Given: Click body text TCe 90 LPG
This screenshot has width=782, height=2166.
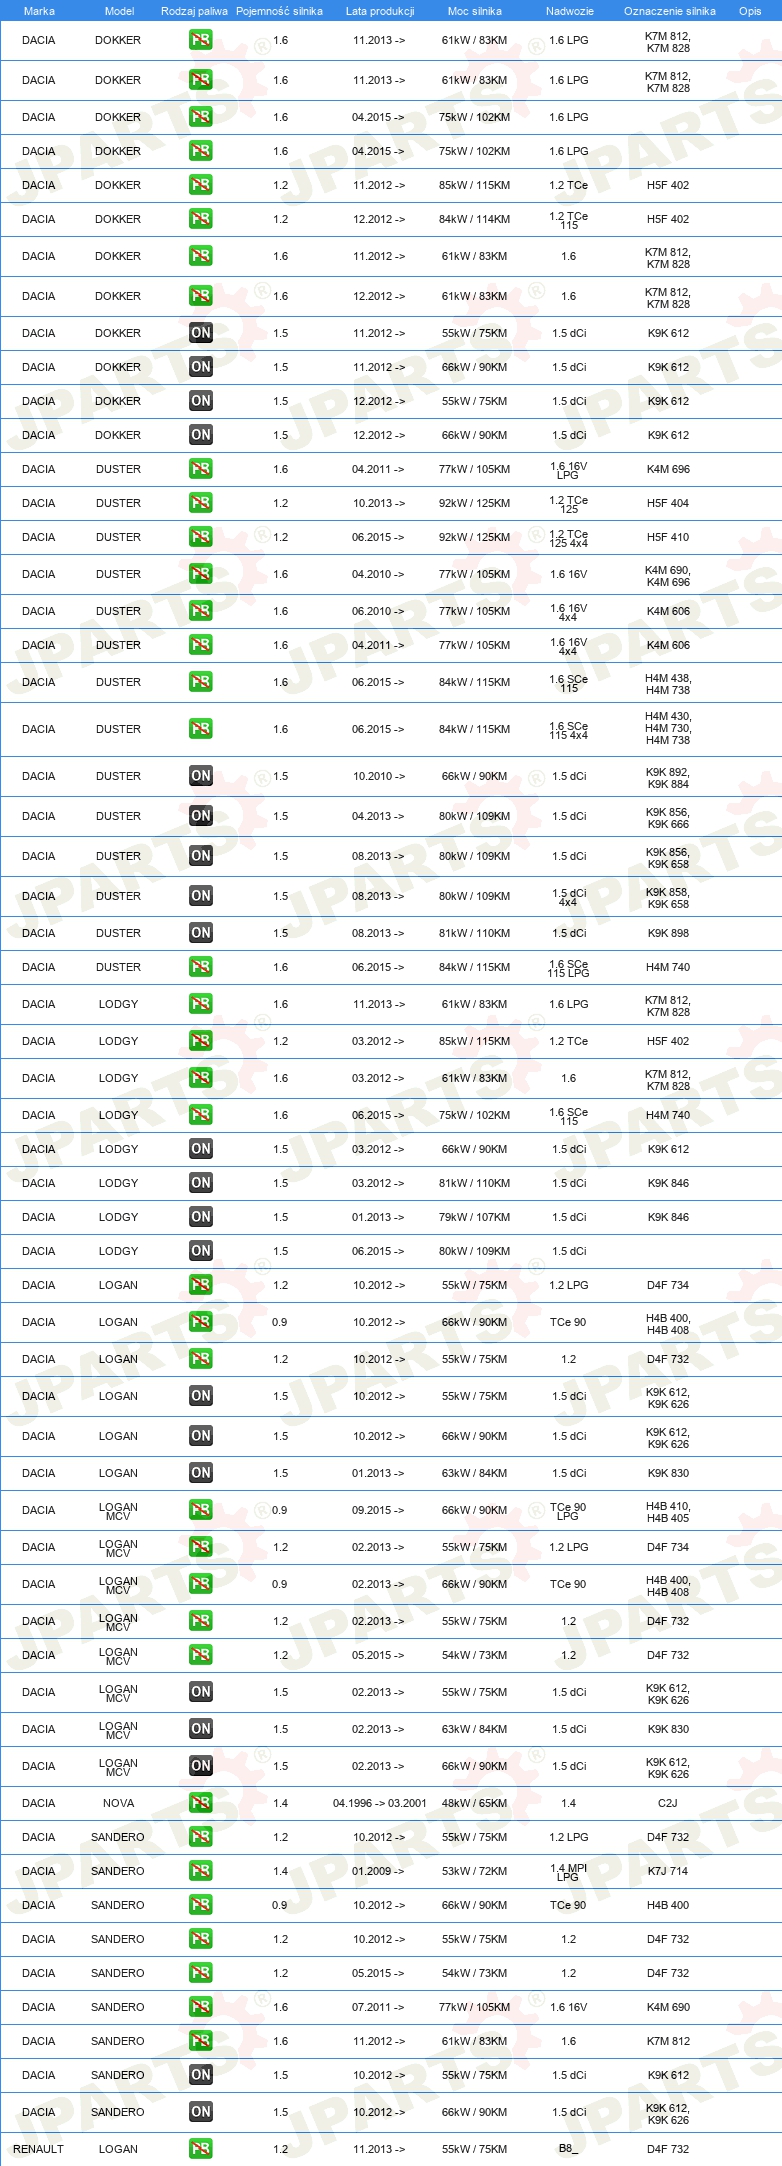Looking at the screenshot, I should pyautogui.click(x=568, y=1512).
